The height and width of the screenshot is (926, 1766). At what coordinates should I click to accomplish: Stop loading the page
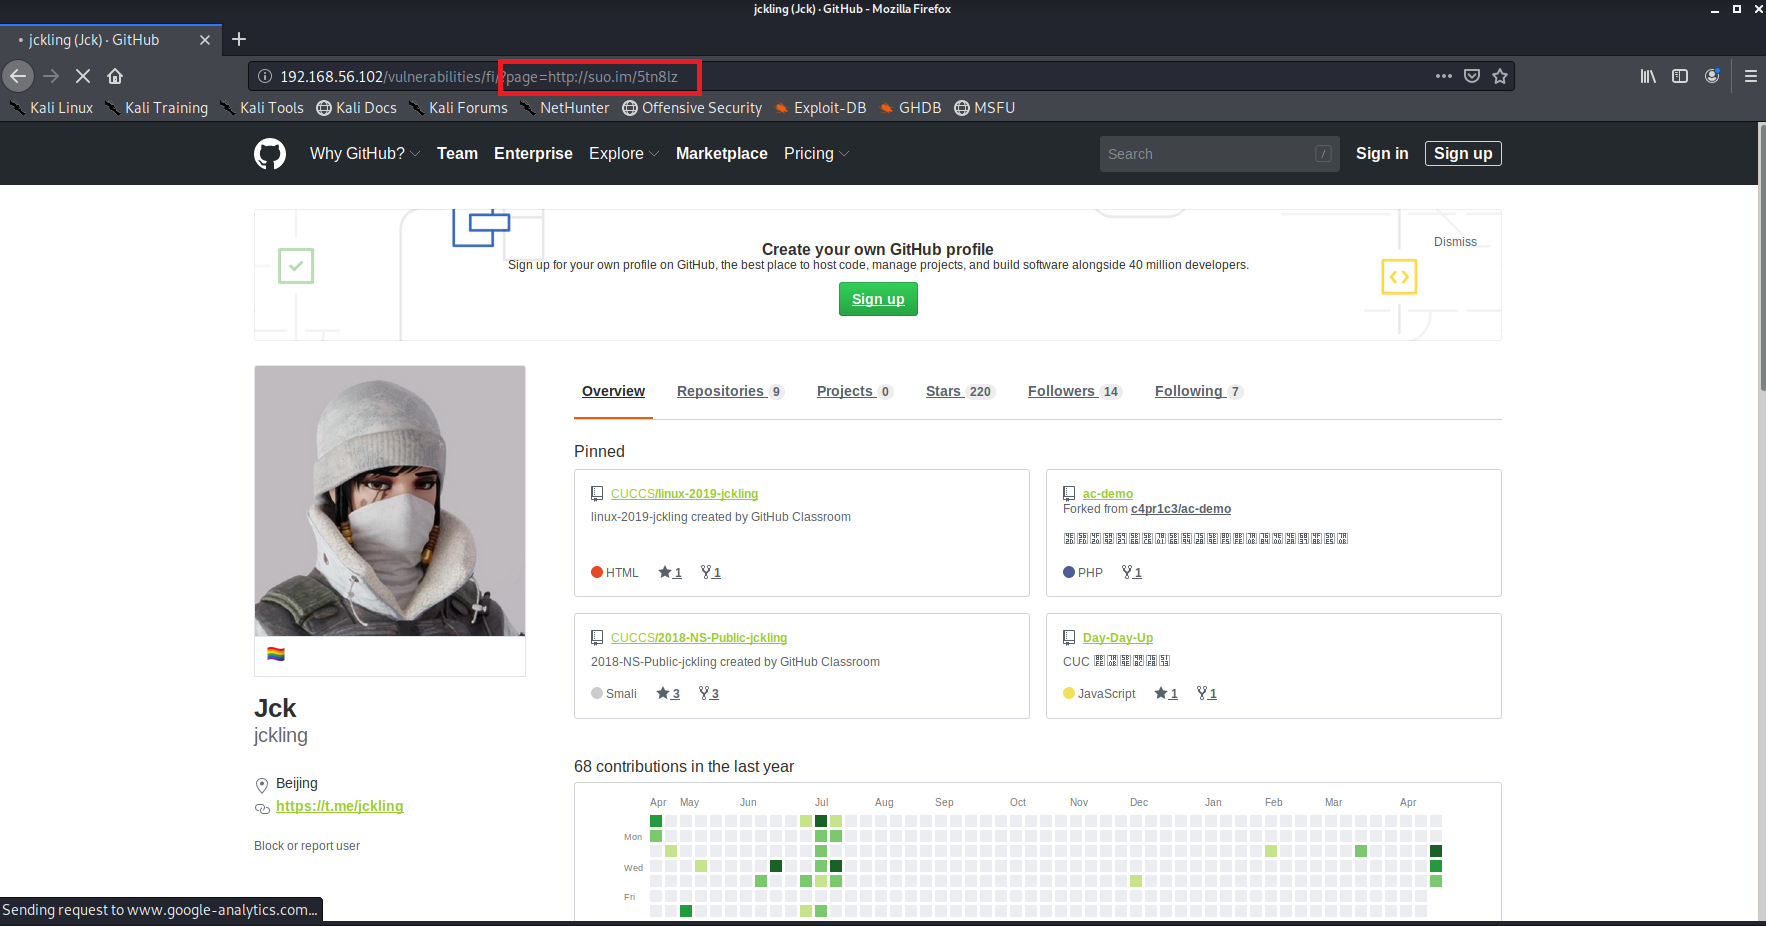[83, 76]
